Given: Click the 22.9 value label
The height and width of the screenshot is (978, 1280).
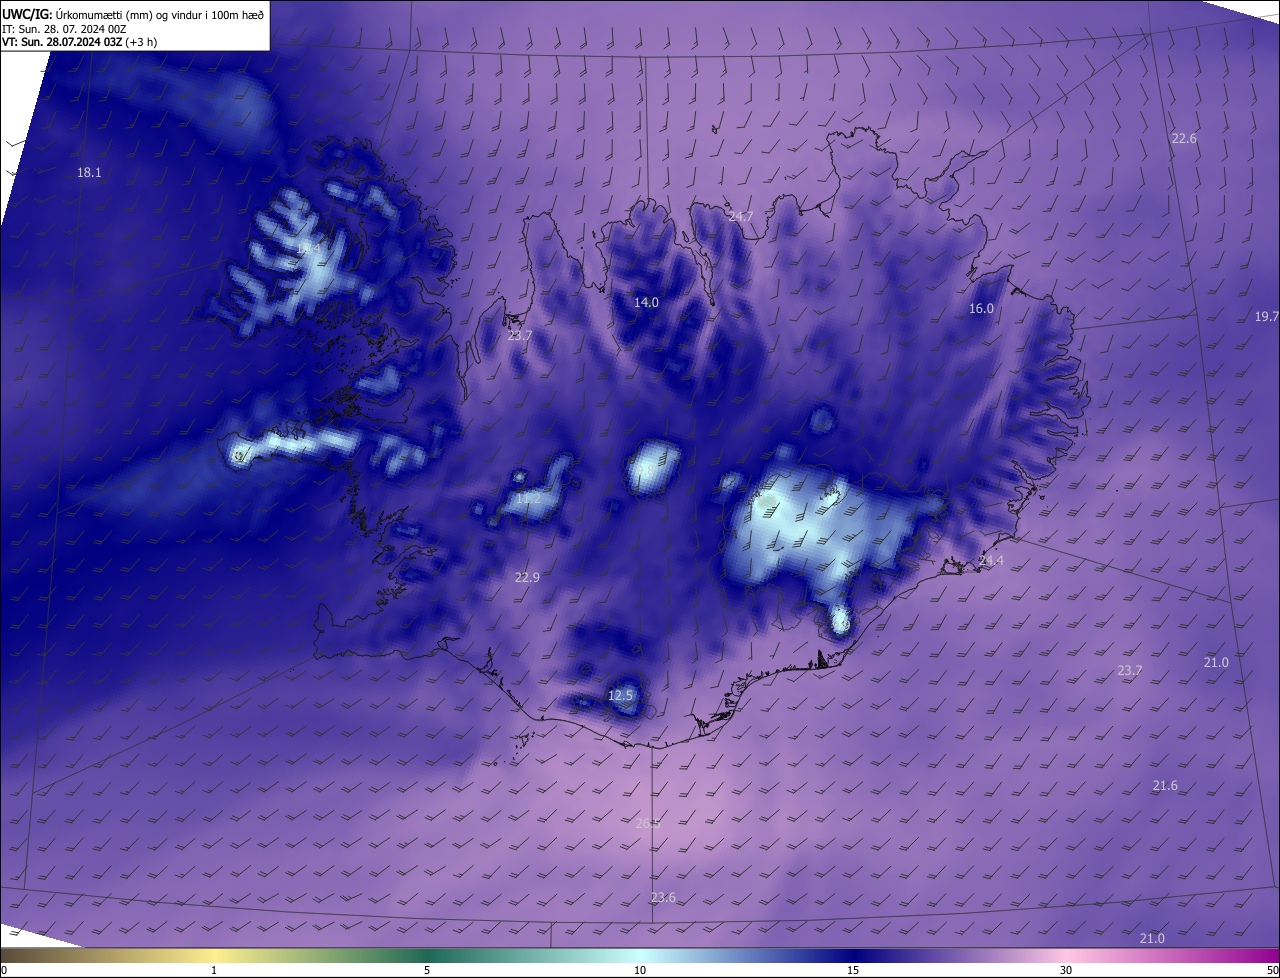Looking at the screenshot, I should (x=527, y=578).
